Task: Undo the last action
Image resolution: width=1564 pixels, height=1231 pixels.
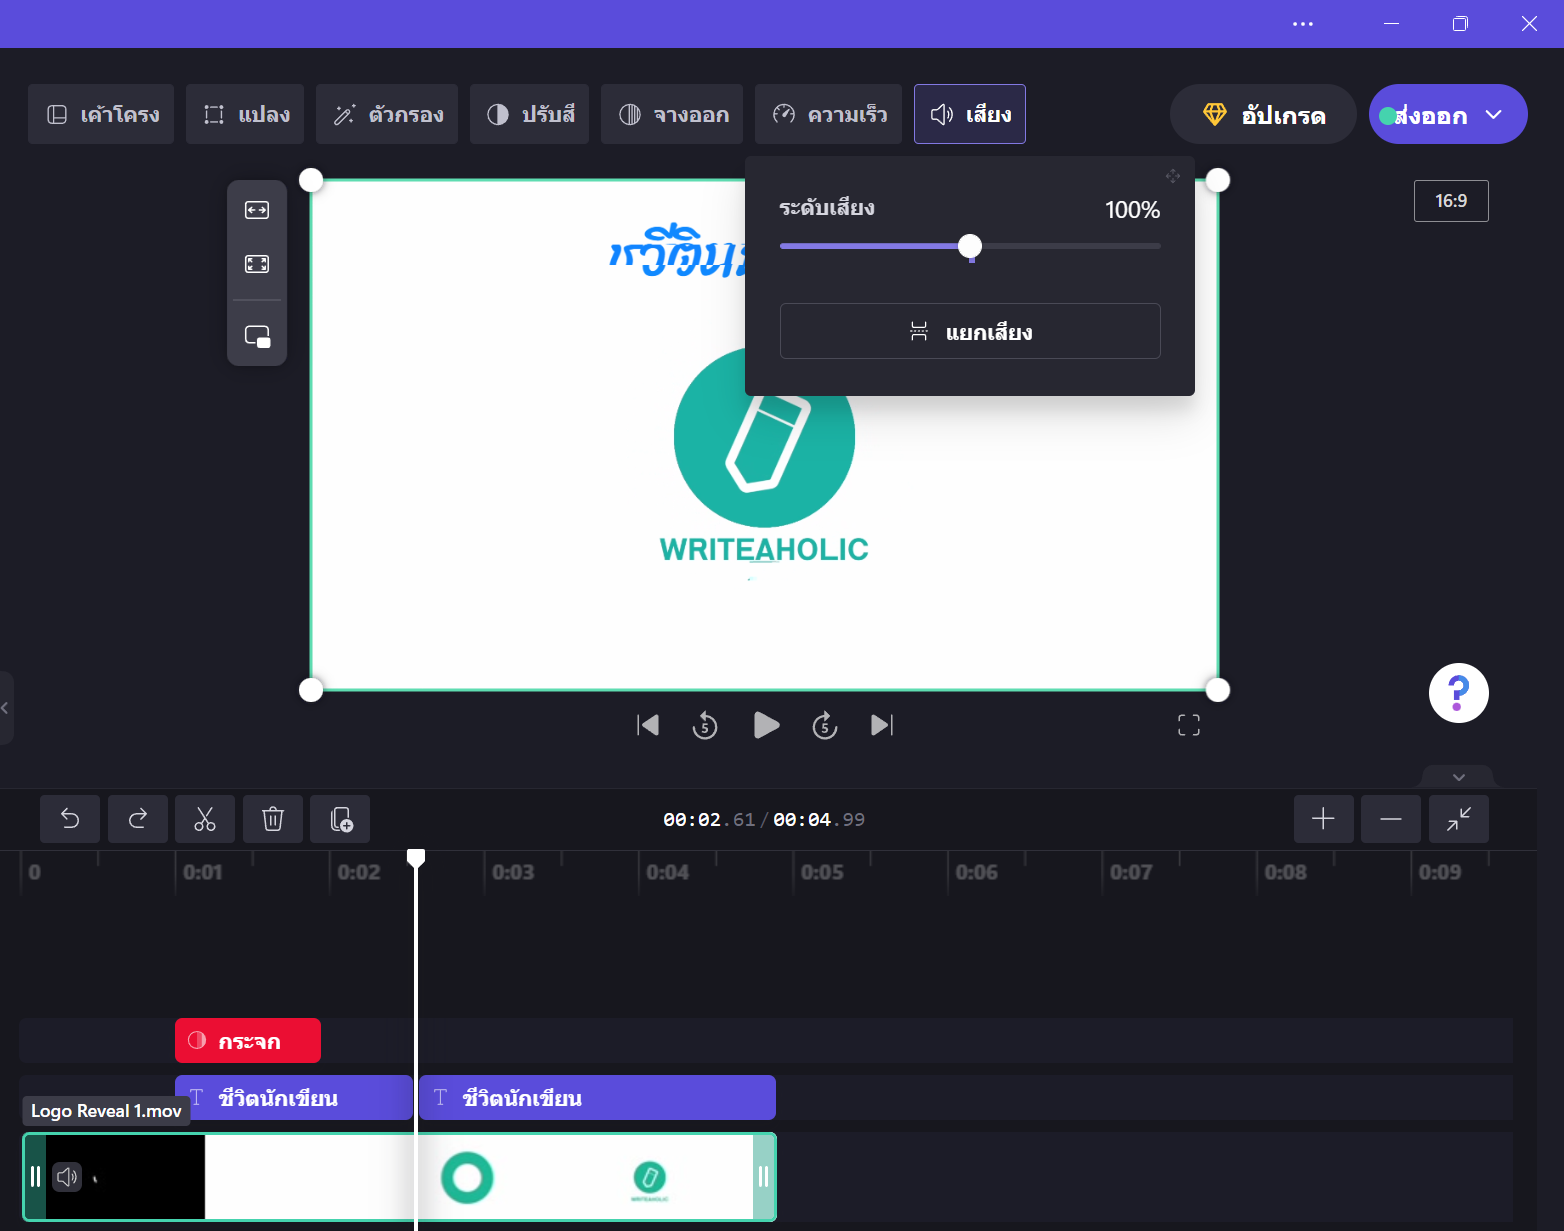Action: coord(70,819)
